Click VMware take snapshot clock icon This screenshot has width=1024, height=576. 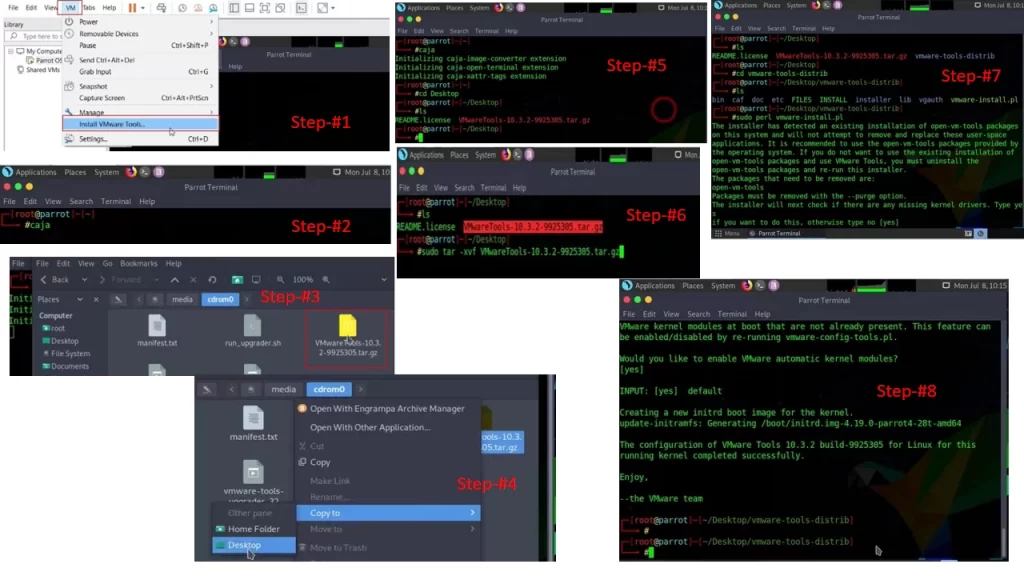(182, 8)
